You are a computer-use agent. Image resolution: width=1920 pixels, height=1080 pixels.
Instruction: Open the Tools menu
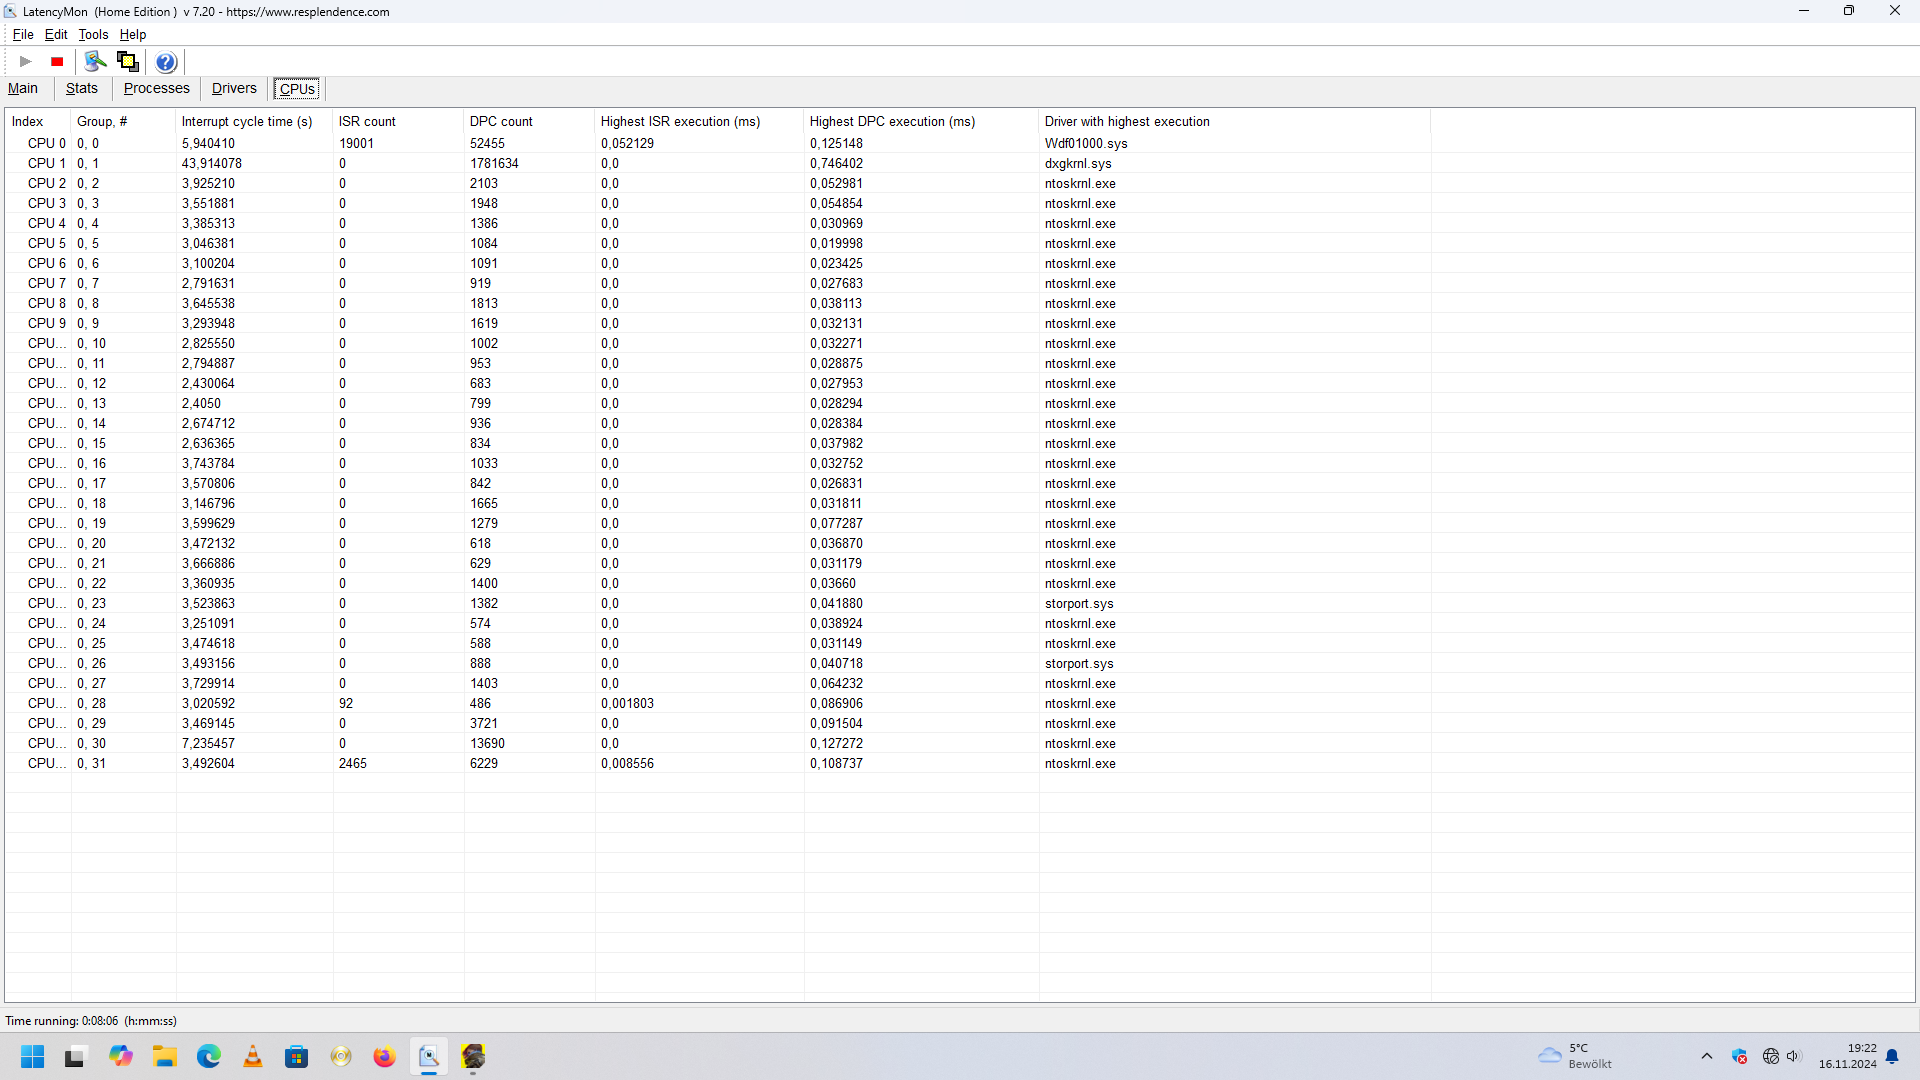[93, 34]
